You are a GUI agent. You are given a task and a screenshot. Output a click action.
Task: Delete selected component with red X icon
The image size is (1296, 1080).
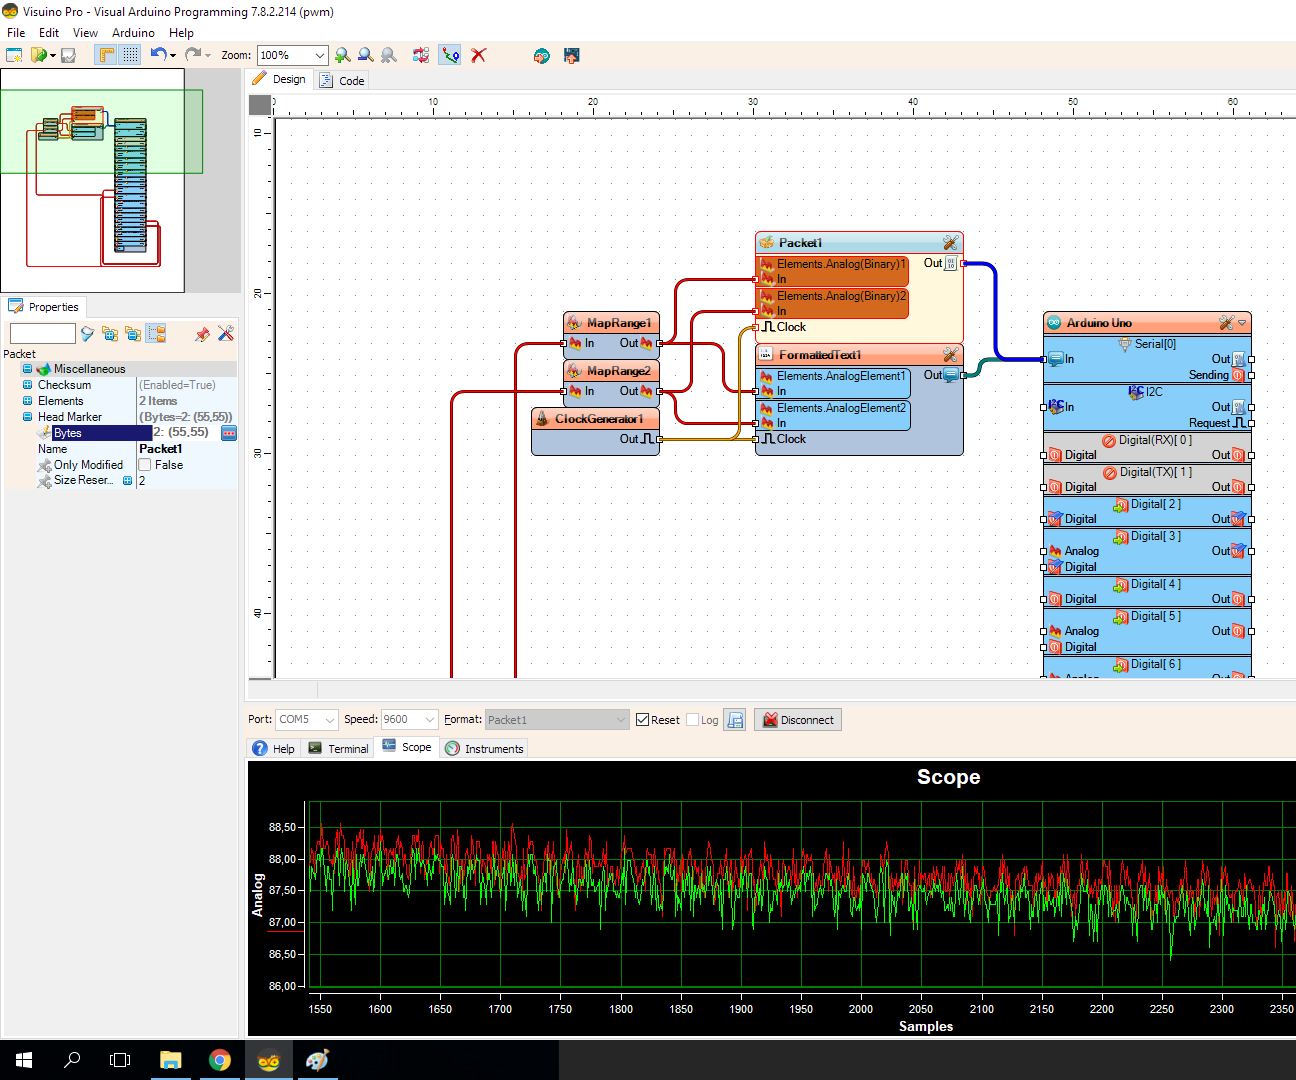479,55
